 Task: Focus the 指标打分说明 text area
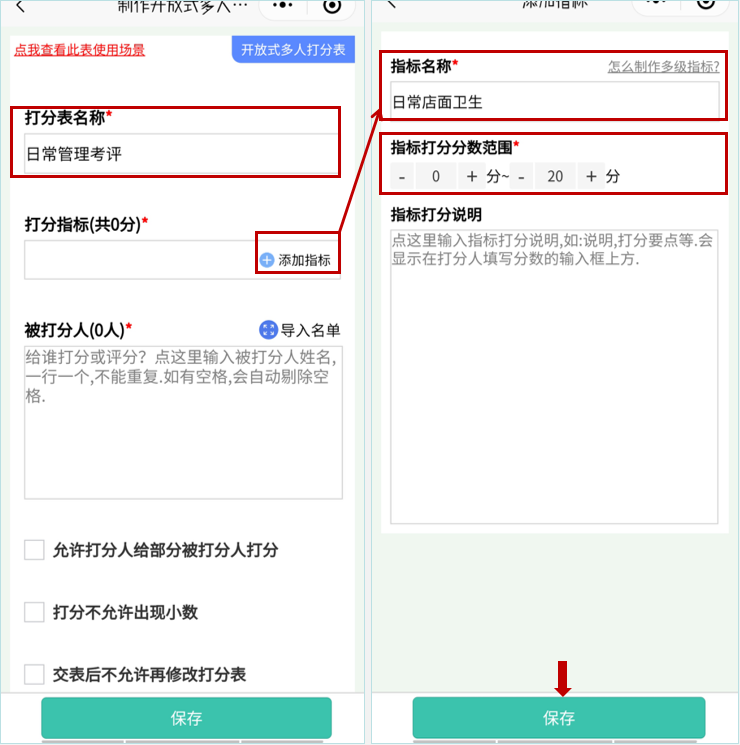(554, 377)
